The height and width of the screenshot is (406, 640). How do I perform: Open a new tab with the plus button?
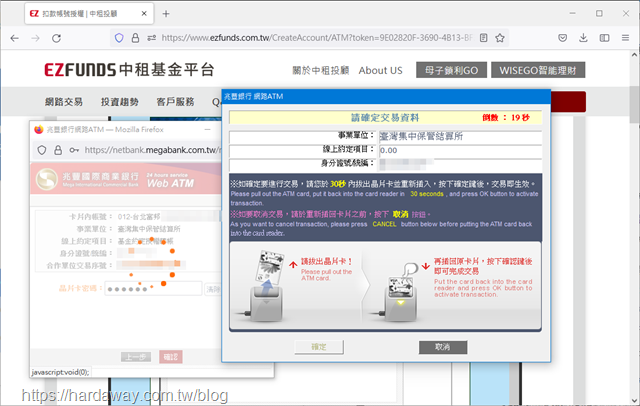pyautogui.click(x=166, y=14)
